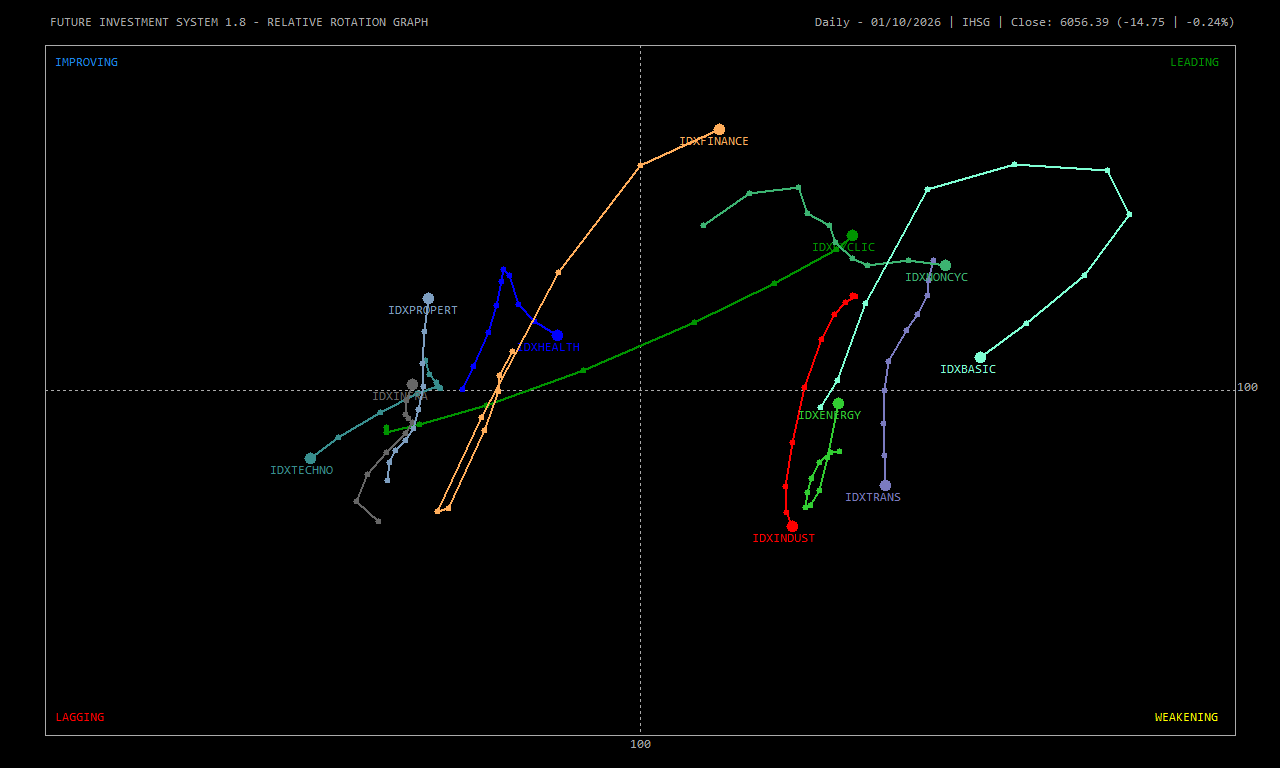This screenshot has width=1280, height=768.
Task: Click the IMPROVING quadrant label
Action: (86, 62)
